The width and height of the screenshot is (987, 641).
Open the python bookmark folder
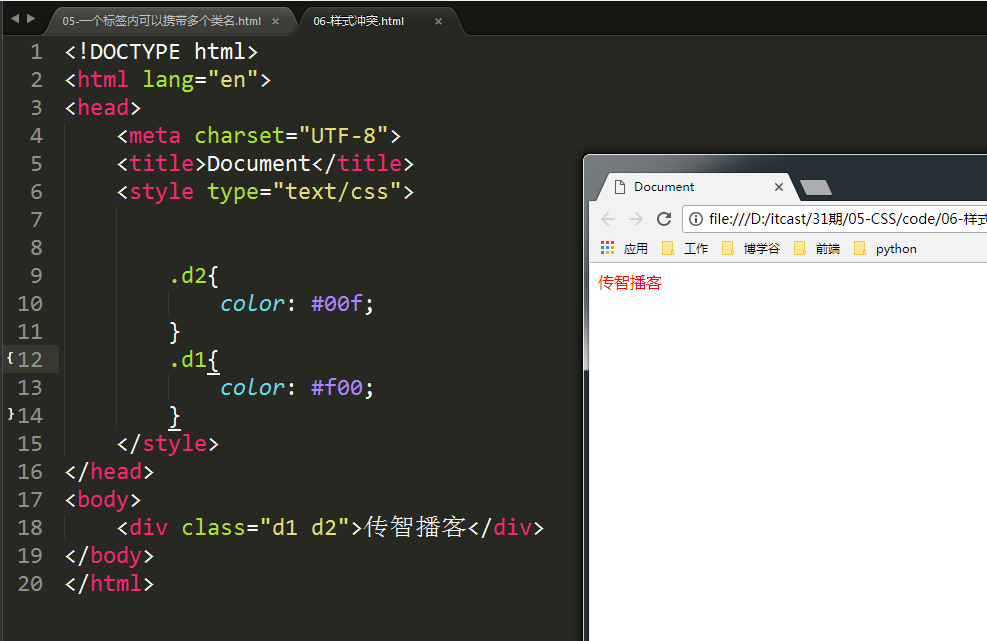[x=885, y=248]
